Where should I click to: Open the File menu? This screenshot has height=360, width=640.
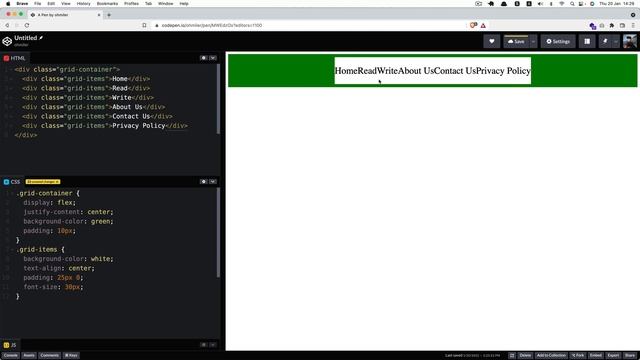click(38, 3)
